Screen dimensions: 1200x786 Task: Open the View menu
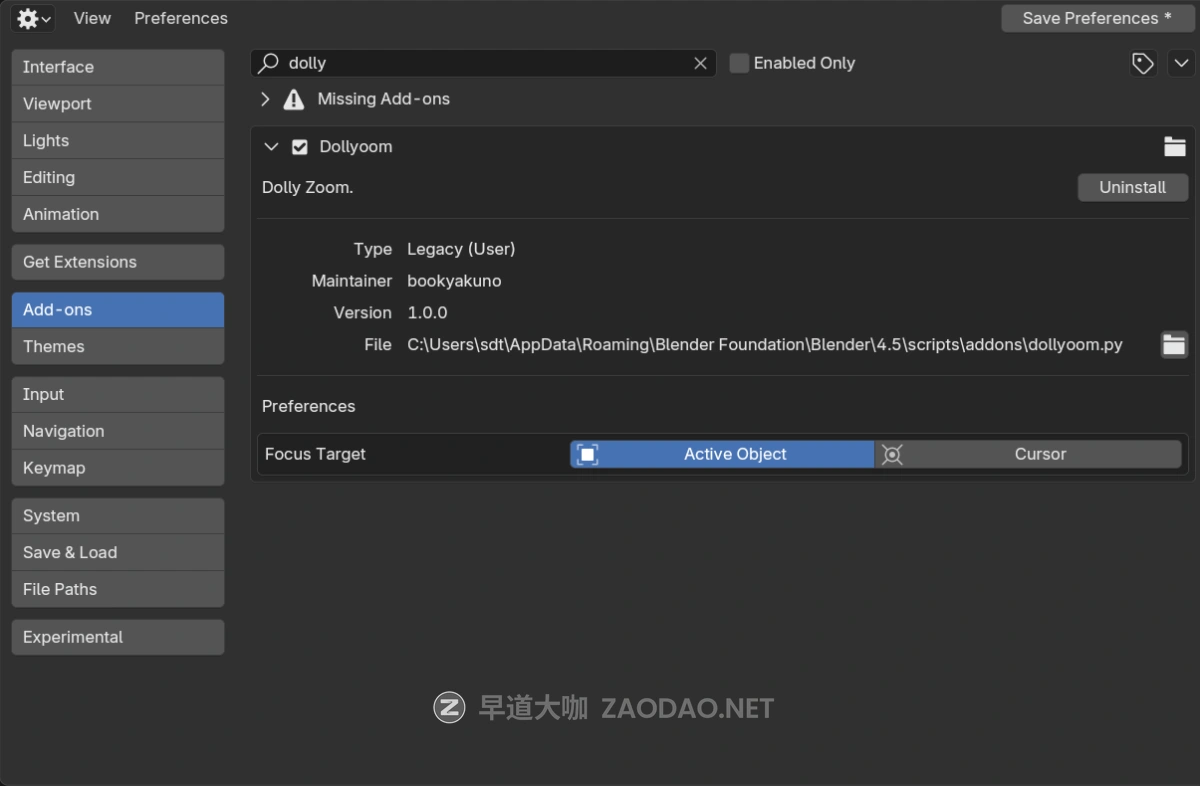click(x=92, y=18)
